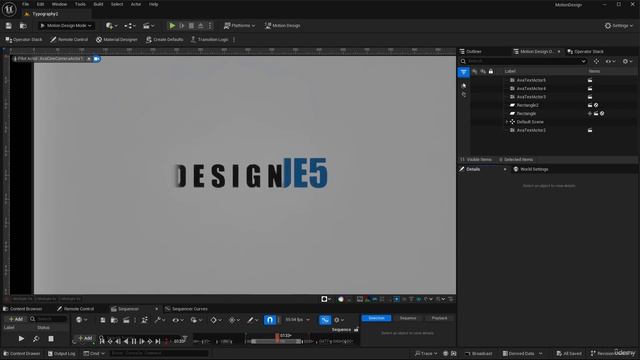The height and width of the screenshot is (360, 640).
Task: Click the Unreal Engine logo icon
Action: click(9, 9)
